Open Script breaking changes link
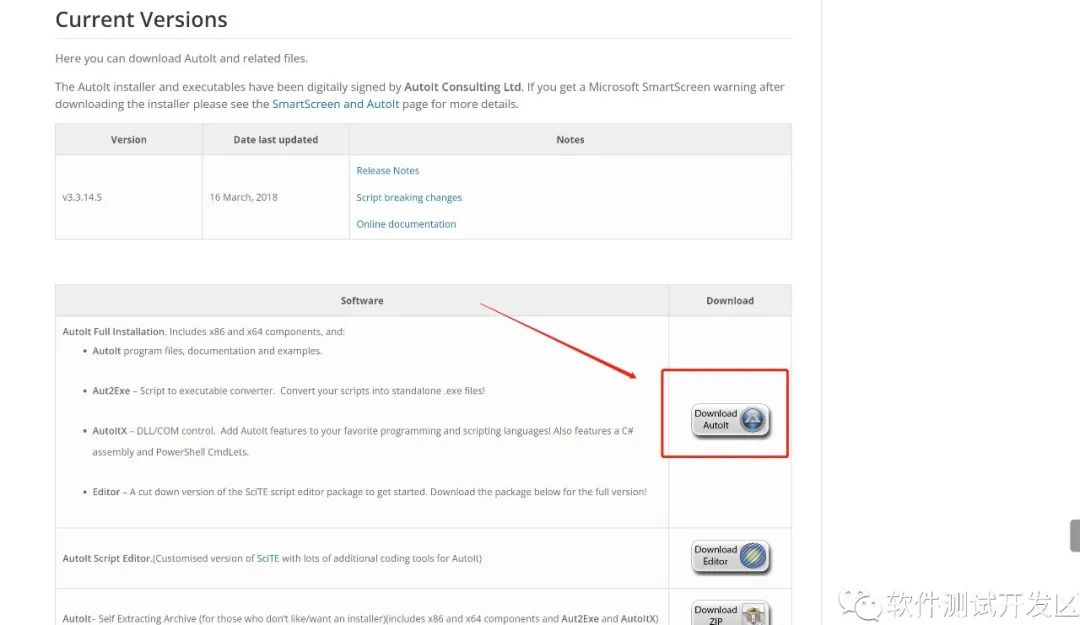1080x625 pixels. pos(409,198)
